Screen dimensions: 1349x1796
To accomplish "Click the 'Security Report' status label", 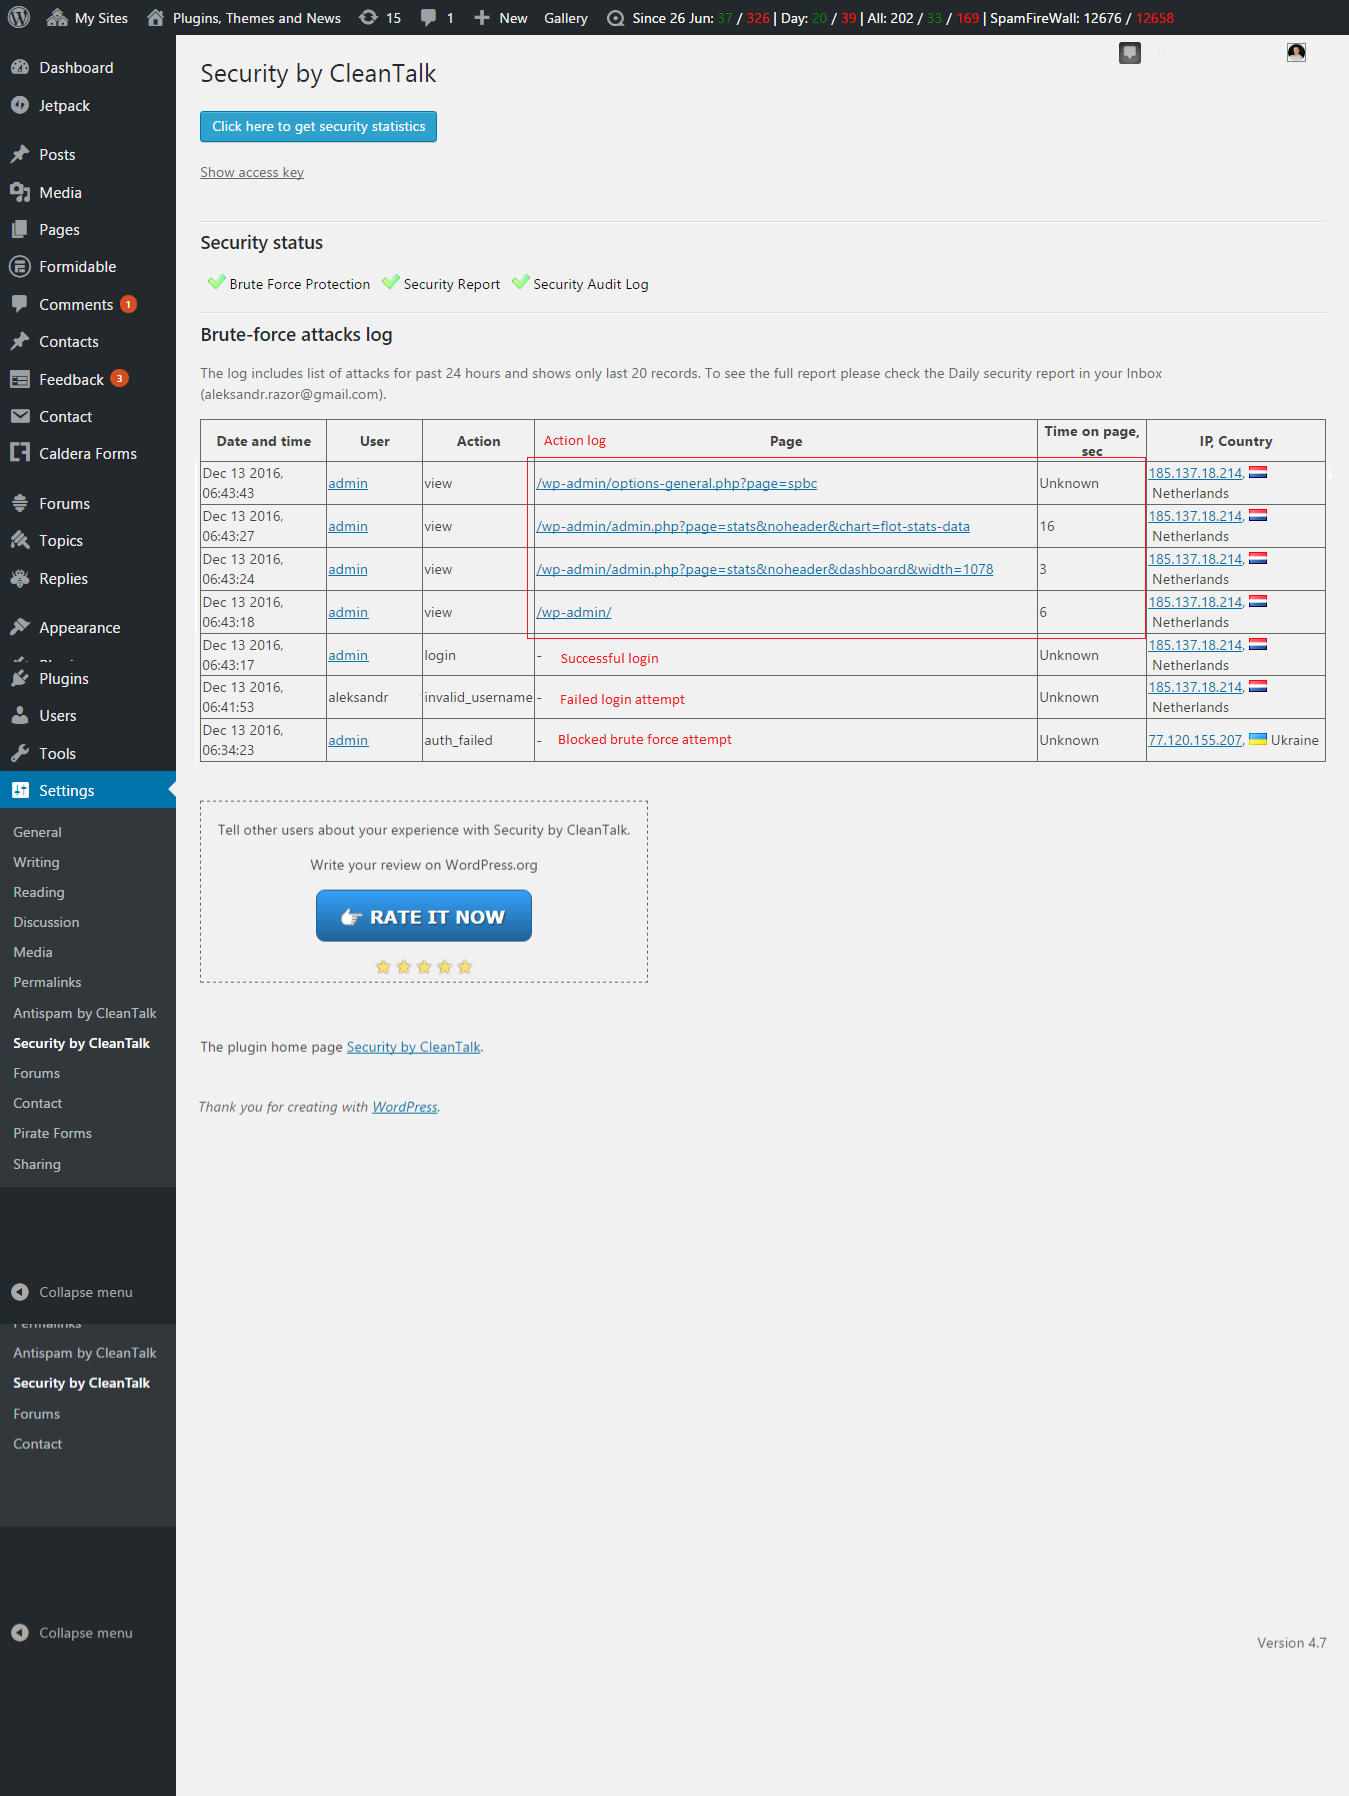I will (452, 284).
